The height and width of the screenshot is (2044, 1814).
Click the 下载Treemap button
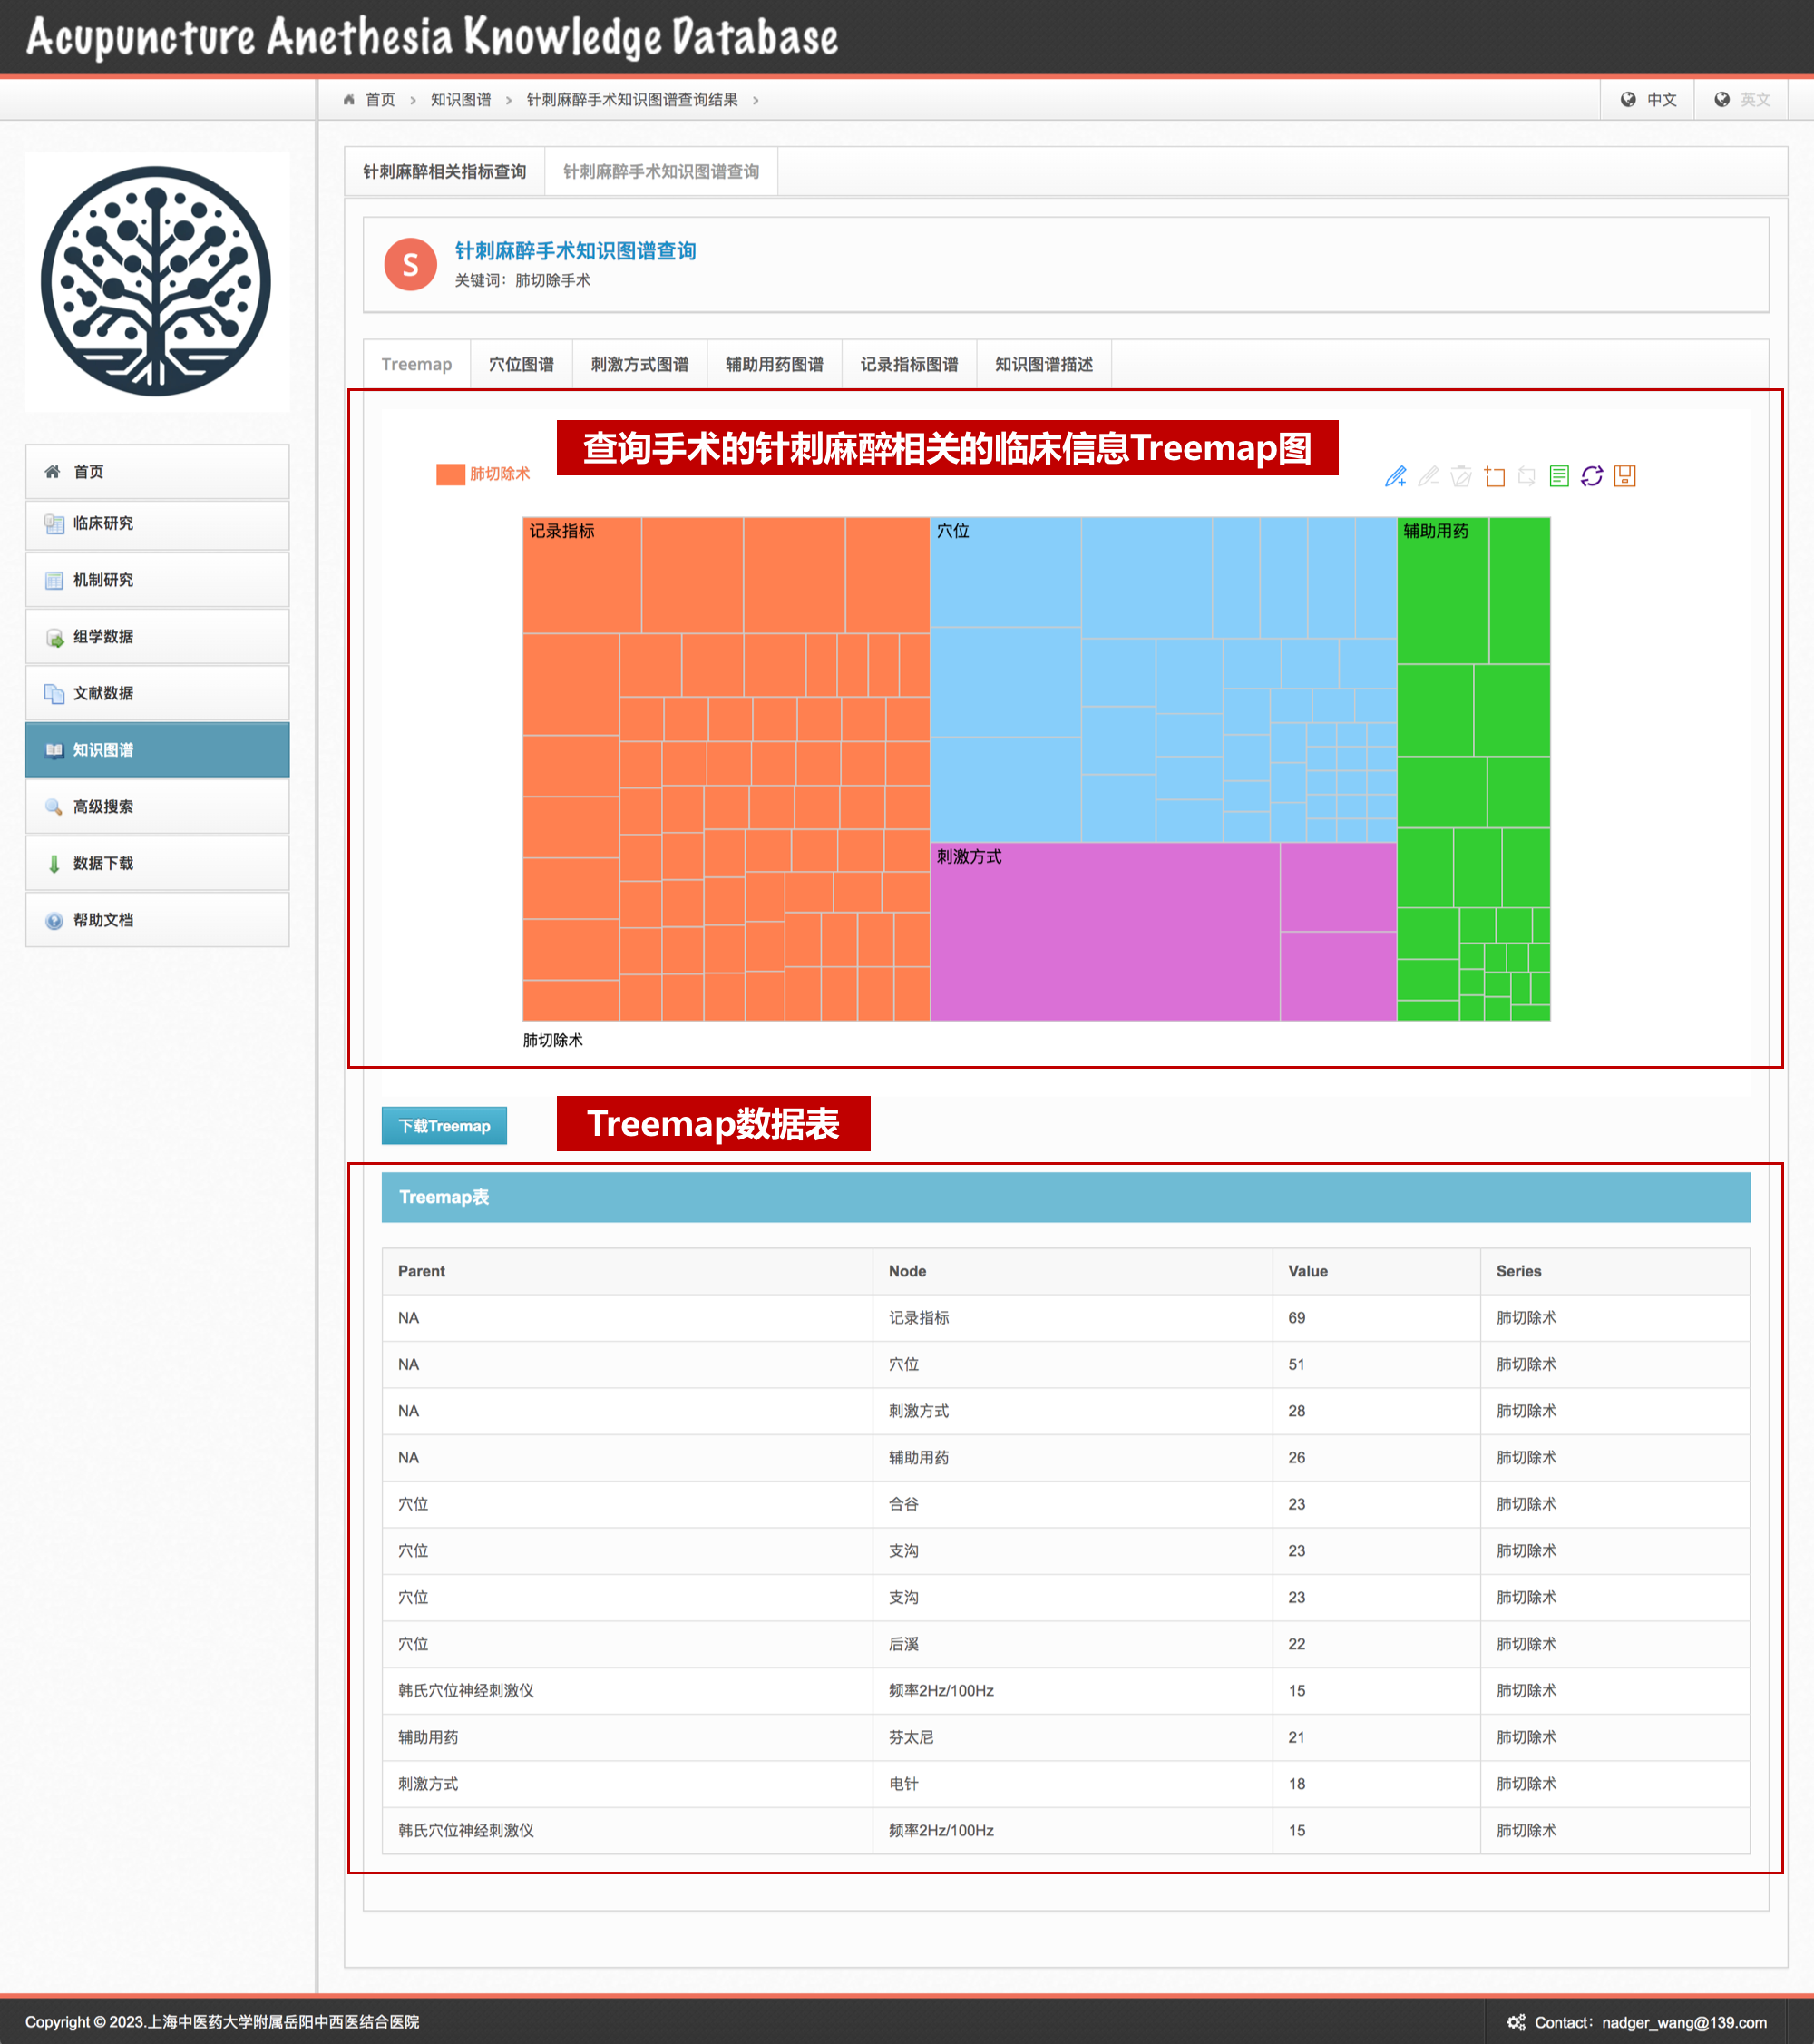click(x=444, y=1126)
